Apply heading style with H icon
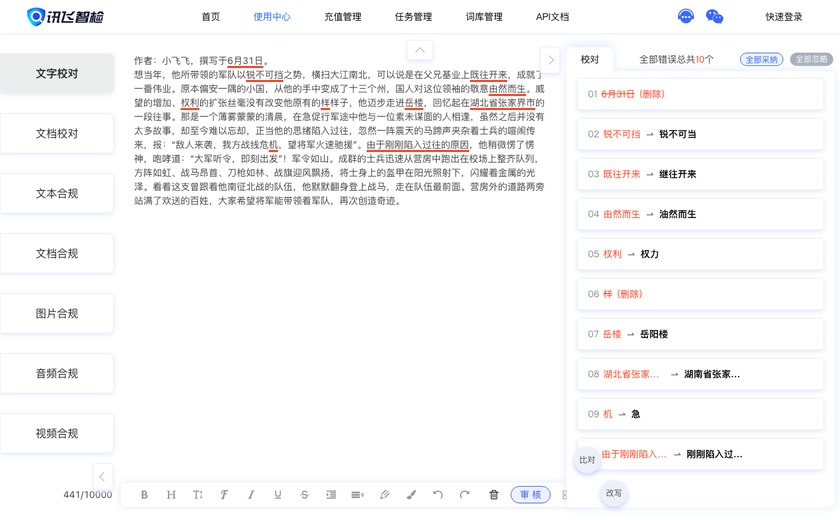Image resolution: width=840 pixels, height=520 pixels. [x=171, y=495]
